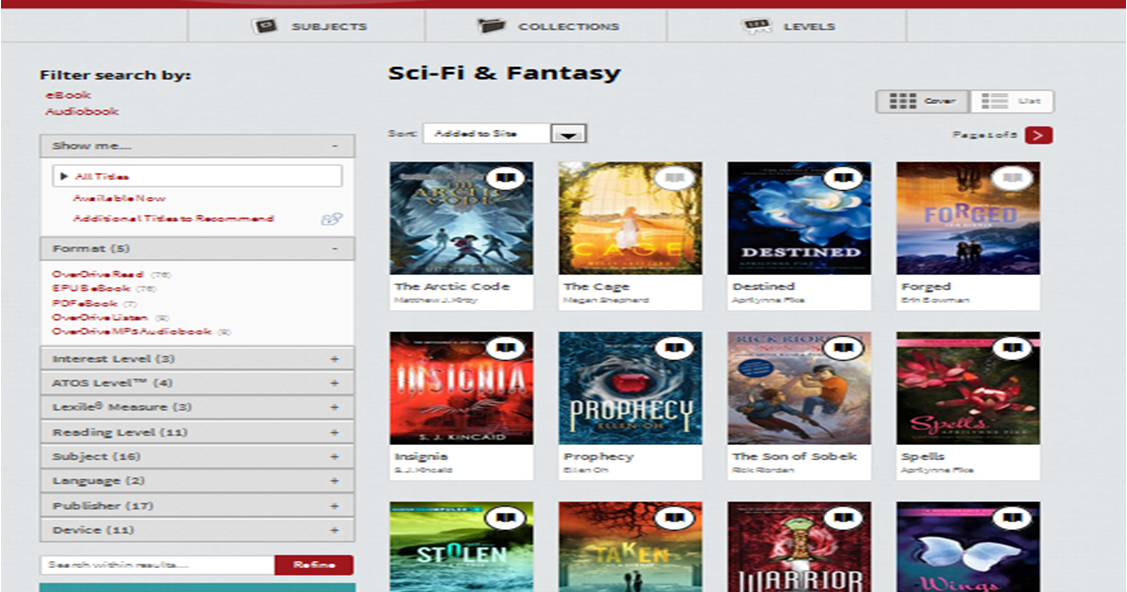Click eBook icon on Stolen cover
Image resolution: width=1127 pixels, height=592 pixels.
tap(506, 517)
